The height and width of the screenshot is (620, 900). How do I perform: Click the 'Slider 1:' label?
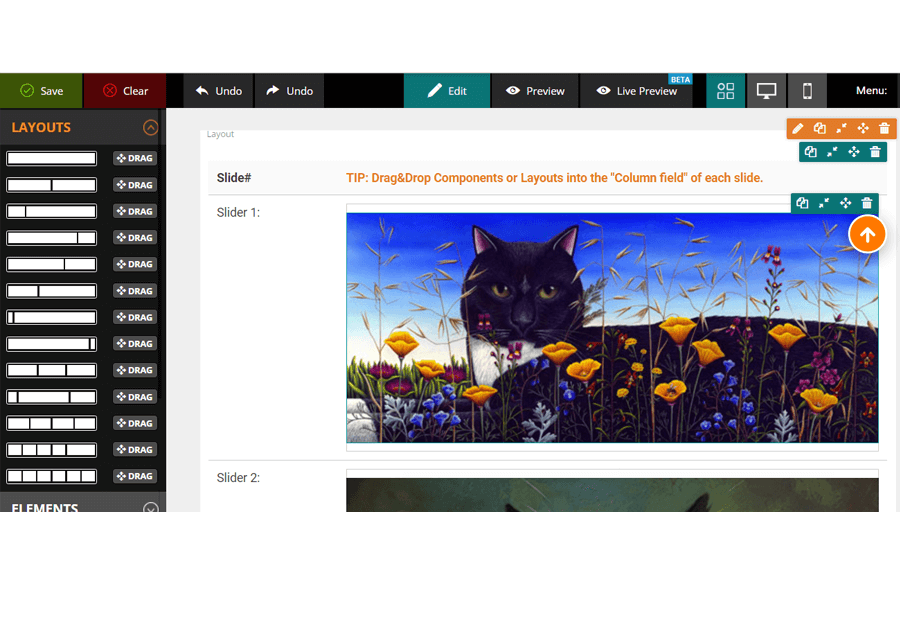238,212
